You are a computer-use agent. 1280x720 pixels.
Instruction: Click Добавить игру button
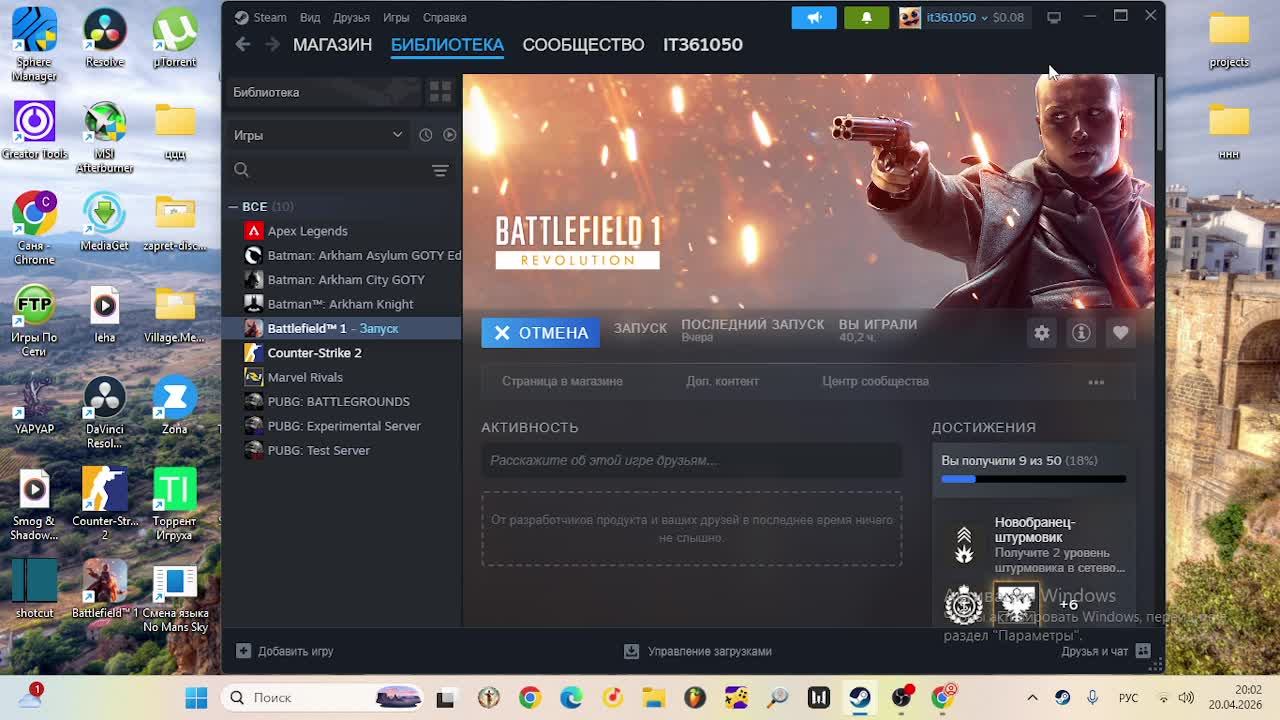click(x=285, y=651)
